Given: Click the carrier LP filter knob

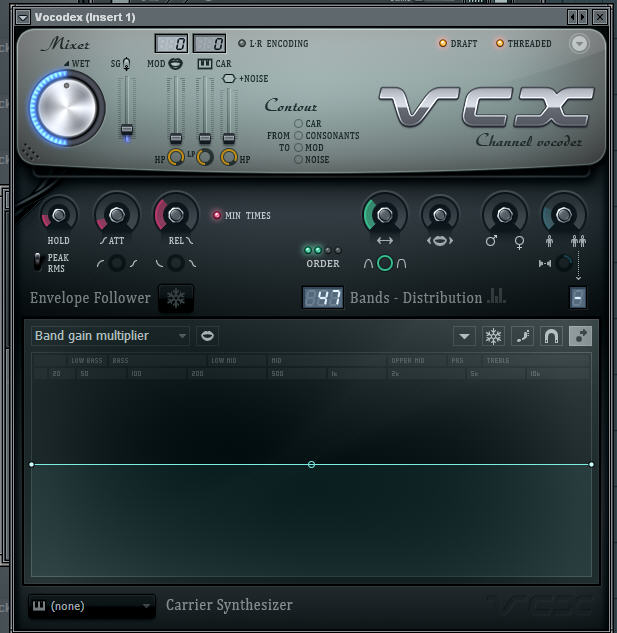Looking at the screenshot, I should point(205,157).
